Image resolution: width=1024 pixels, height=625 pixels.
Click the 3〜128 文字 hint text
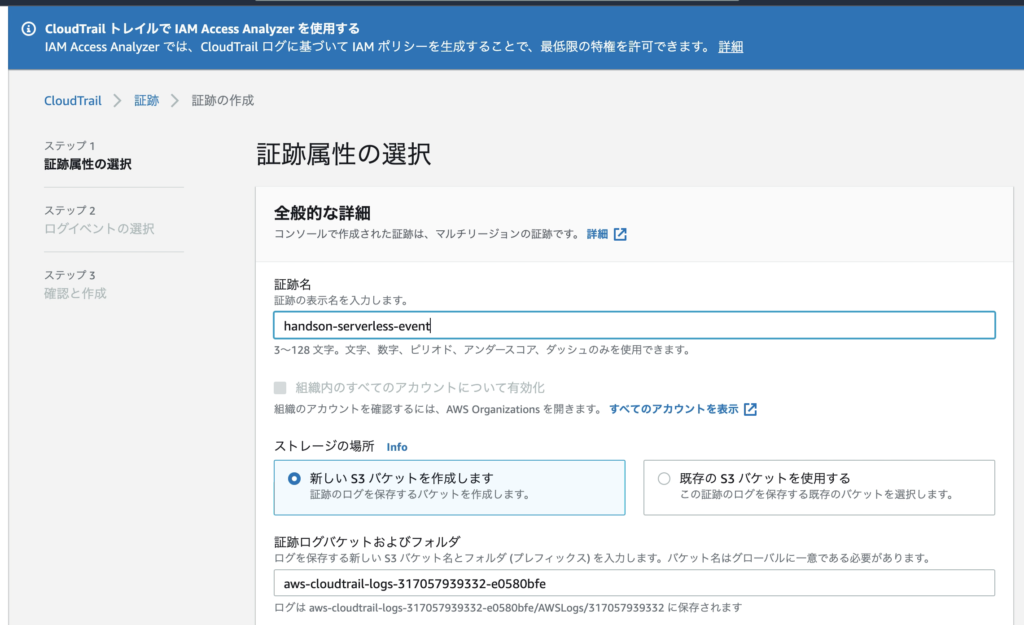point(483,350)
